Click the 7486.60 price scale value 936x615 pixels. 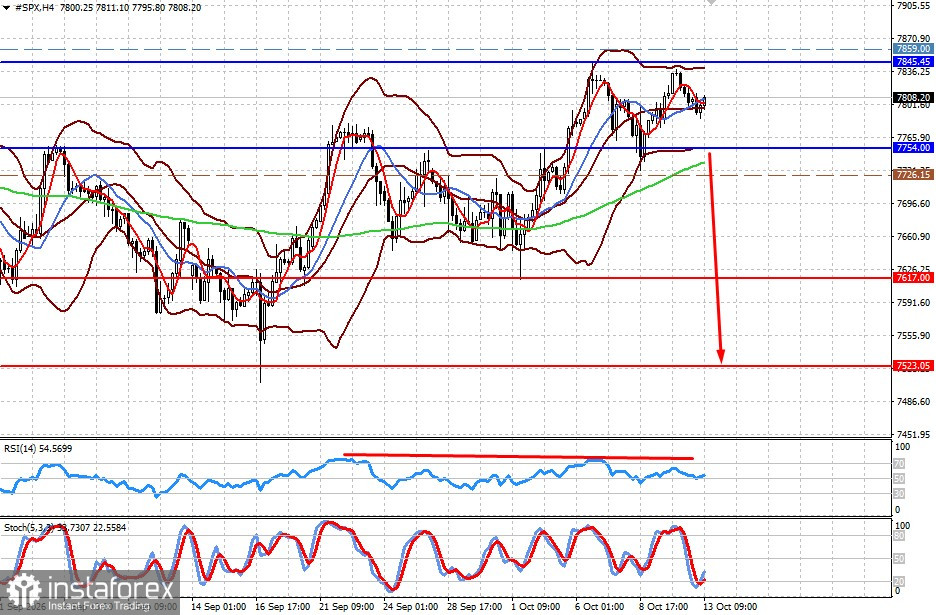click(x=913, y=401)
